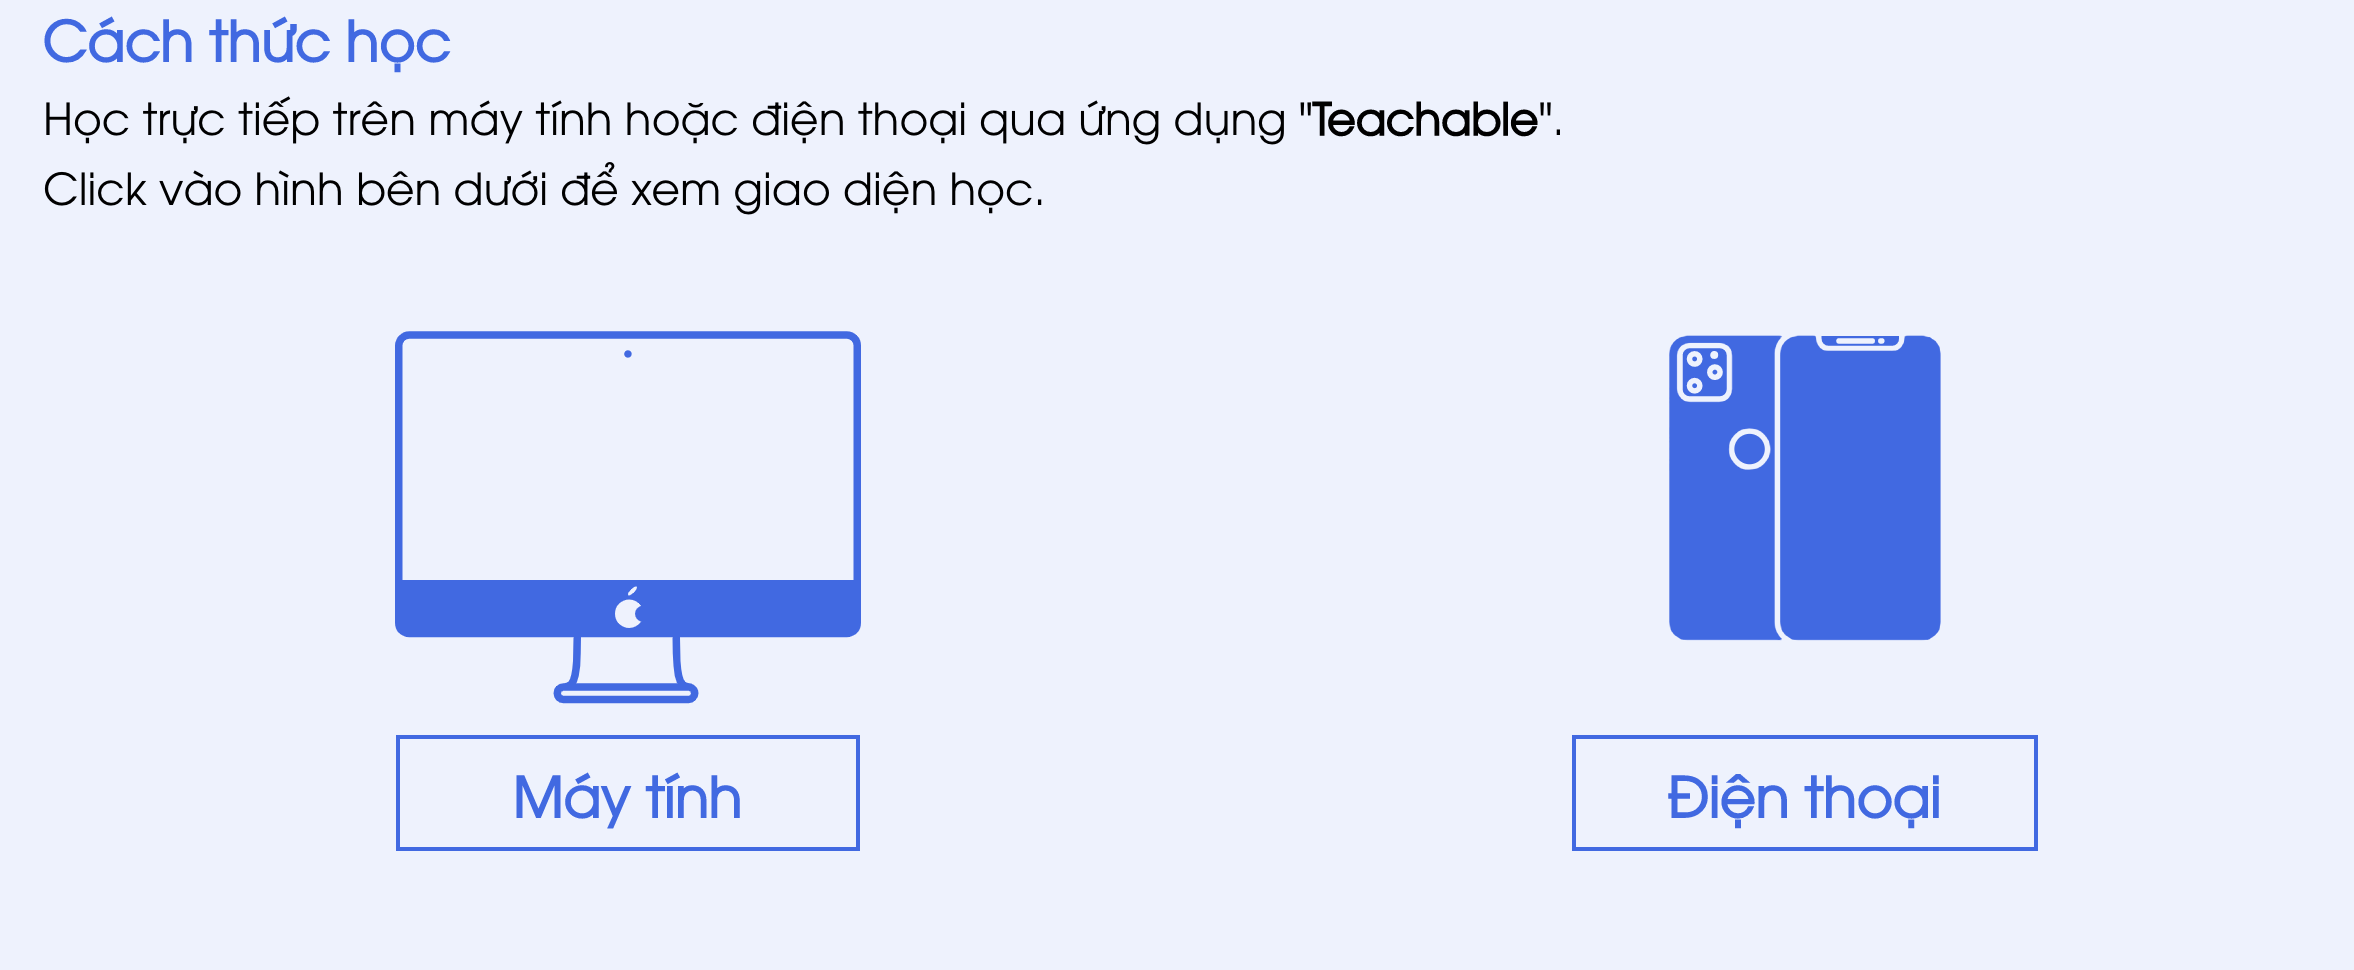Click the blue chin bar of the iMac

coord(628,608)
